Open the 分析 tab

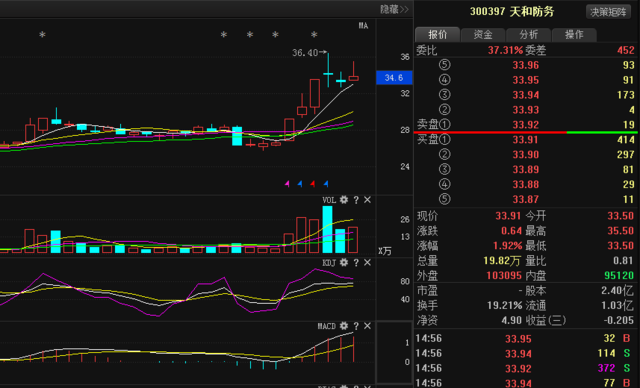click(x=529, y=35)
